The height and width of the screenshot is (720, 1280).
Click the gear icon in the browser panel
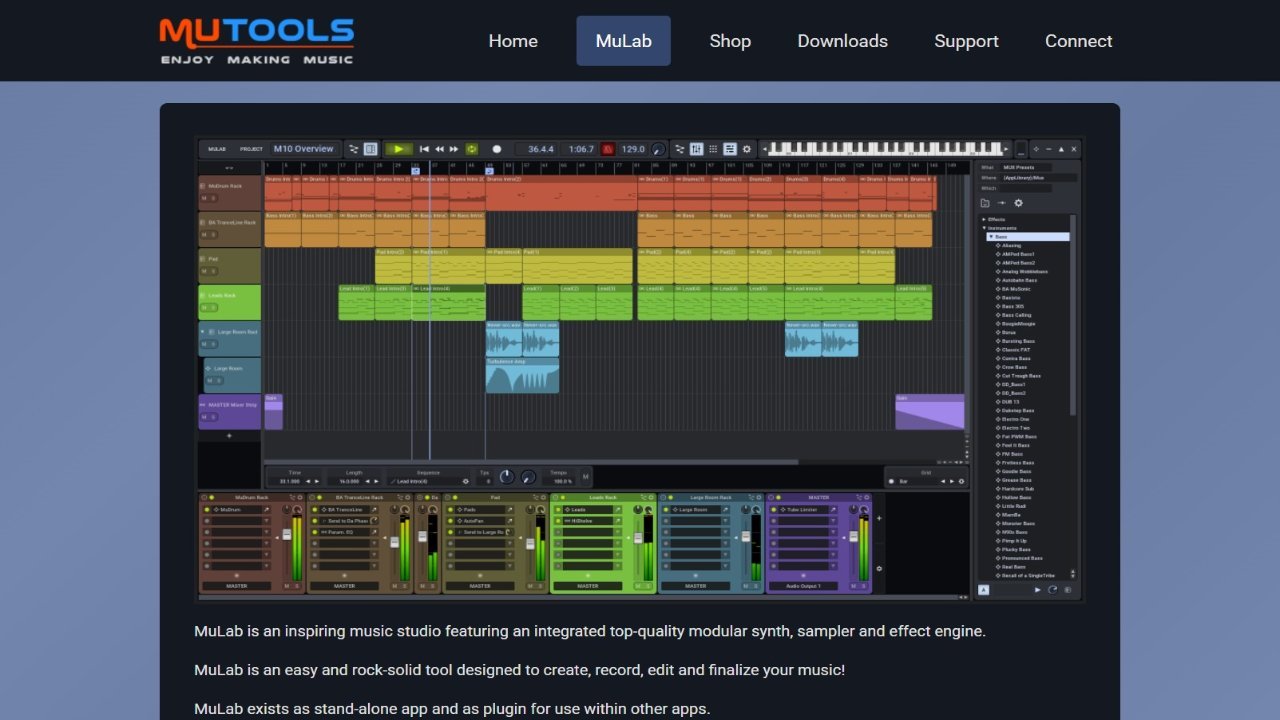[x=1019, y=203]
